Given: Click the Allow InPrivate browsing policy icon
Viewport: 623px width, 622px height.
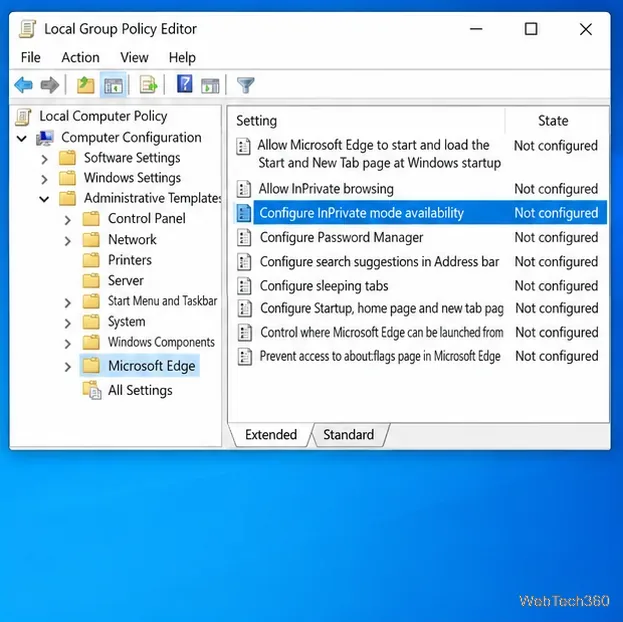Looking at the screenshot, I should [244, 189].
